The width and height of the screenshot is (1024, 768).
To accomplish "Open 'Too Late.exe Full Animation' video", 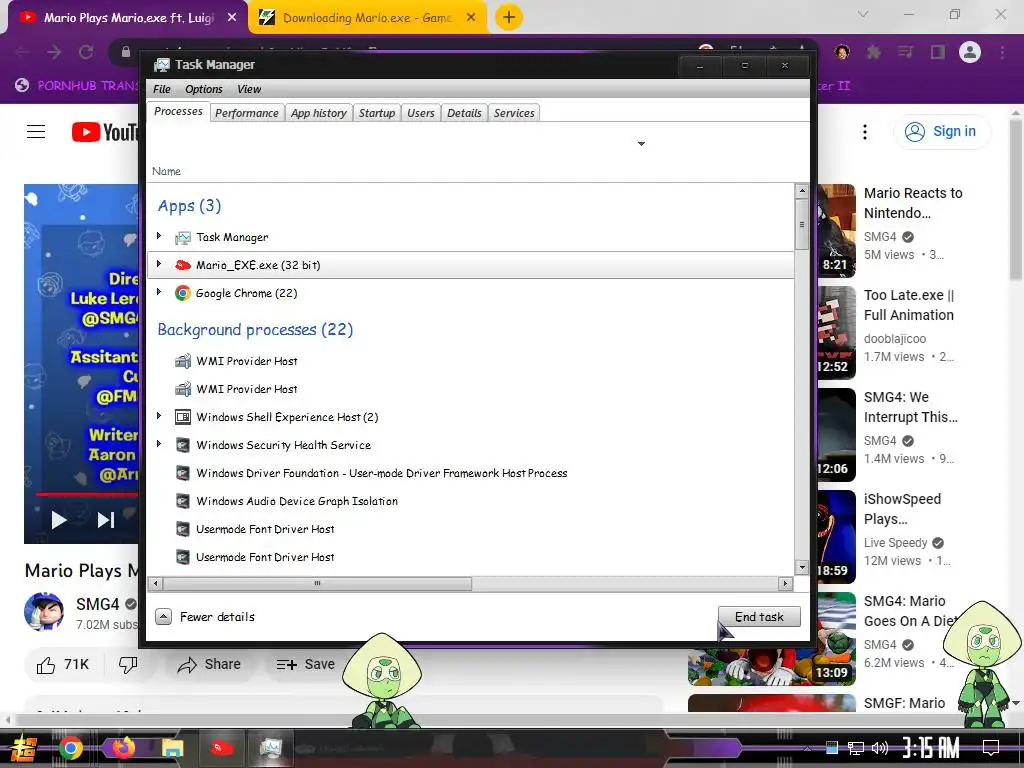I will [x=908, y=305].
